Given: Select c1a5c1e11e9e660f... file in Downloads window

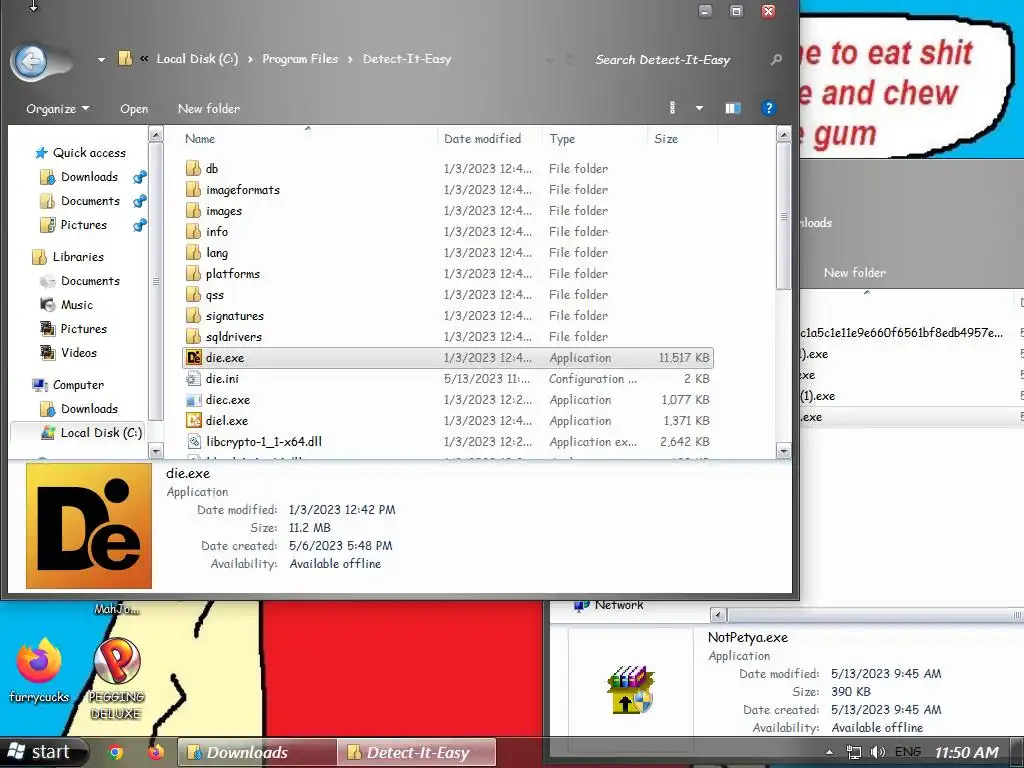Looking at the screenshot, I should click(x=901, y=333).
